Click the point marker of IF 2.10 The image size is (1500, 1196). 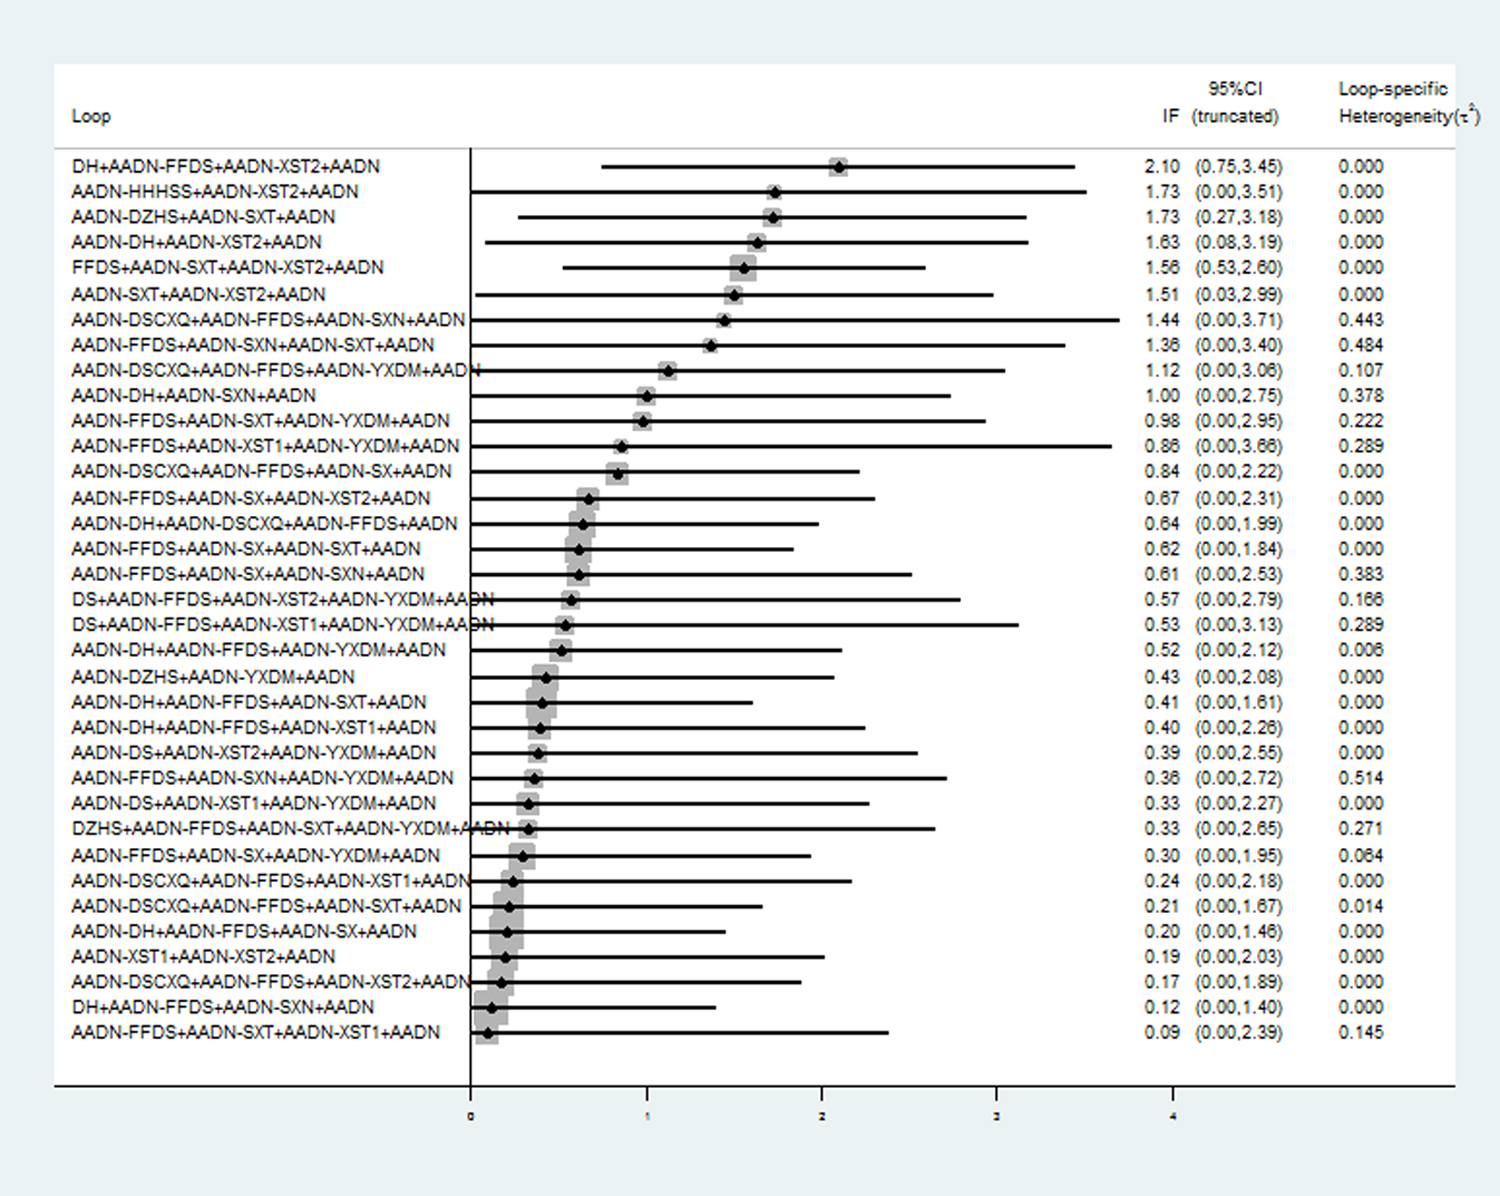[838, 166]
